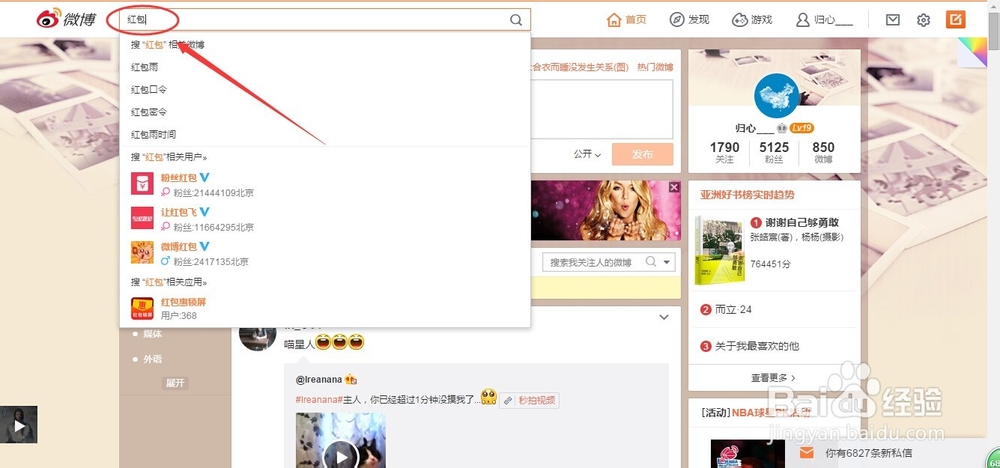Open dropdown arrow beside followed-posts search
1000x468 pixels.
coord(667,262)
